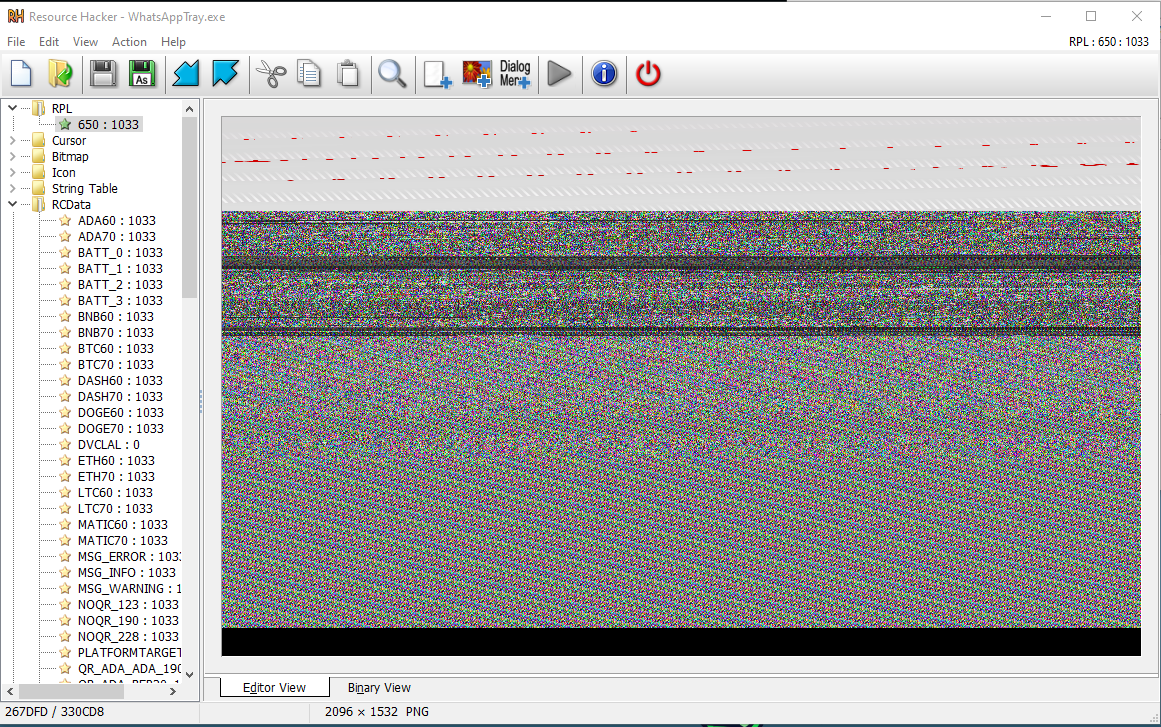Image resolution: width=1161 pixels, height=727 pixels.
Task: Click the tree scroll-down arrow
Action: pos(190,674)
